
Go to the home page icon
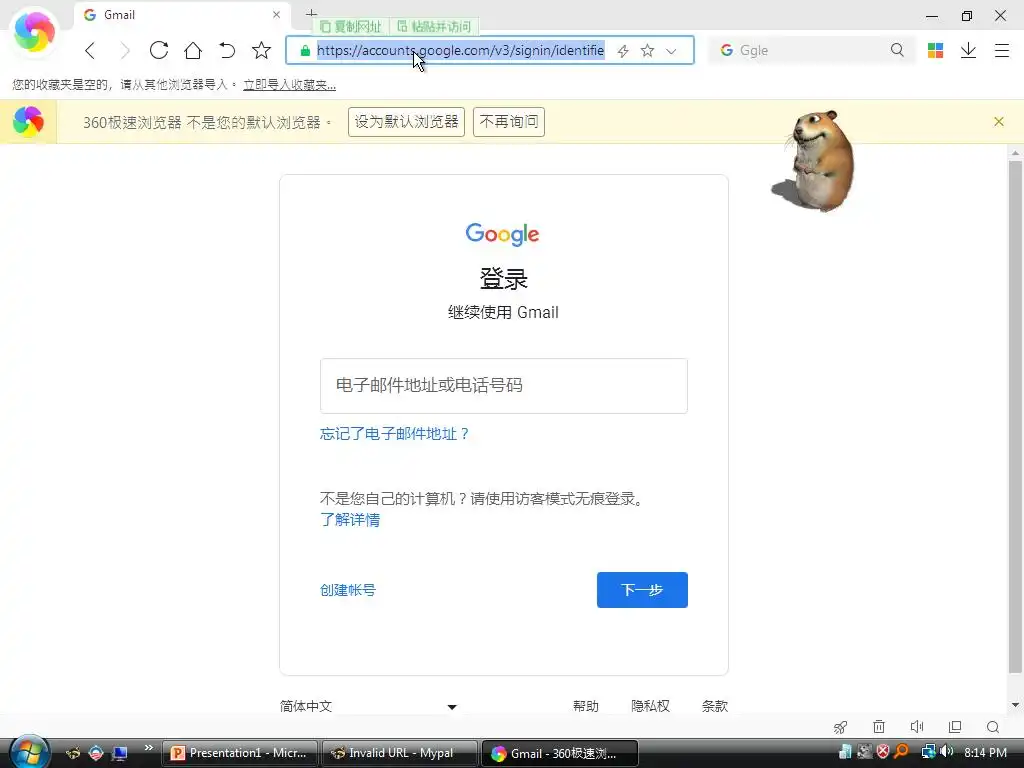193,50
